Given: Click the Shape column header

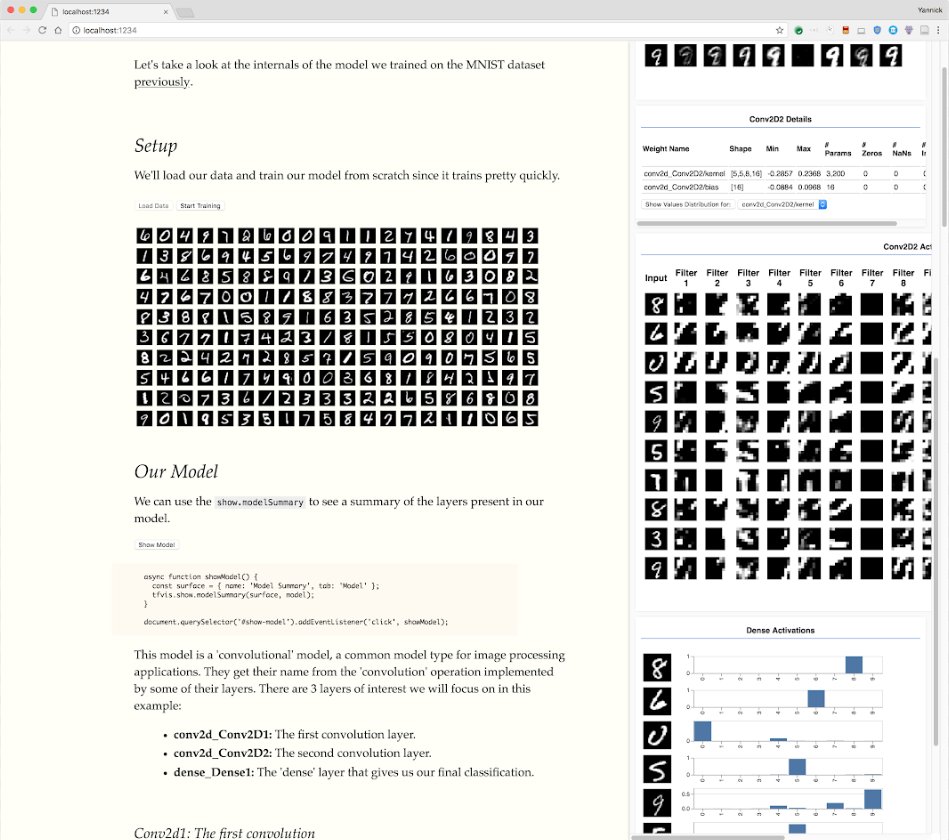Looking at the screenshot, I should pos(740,148).
